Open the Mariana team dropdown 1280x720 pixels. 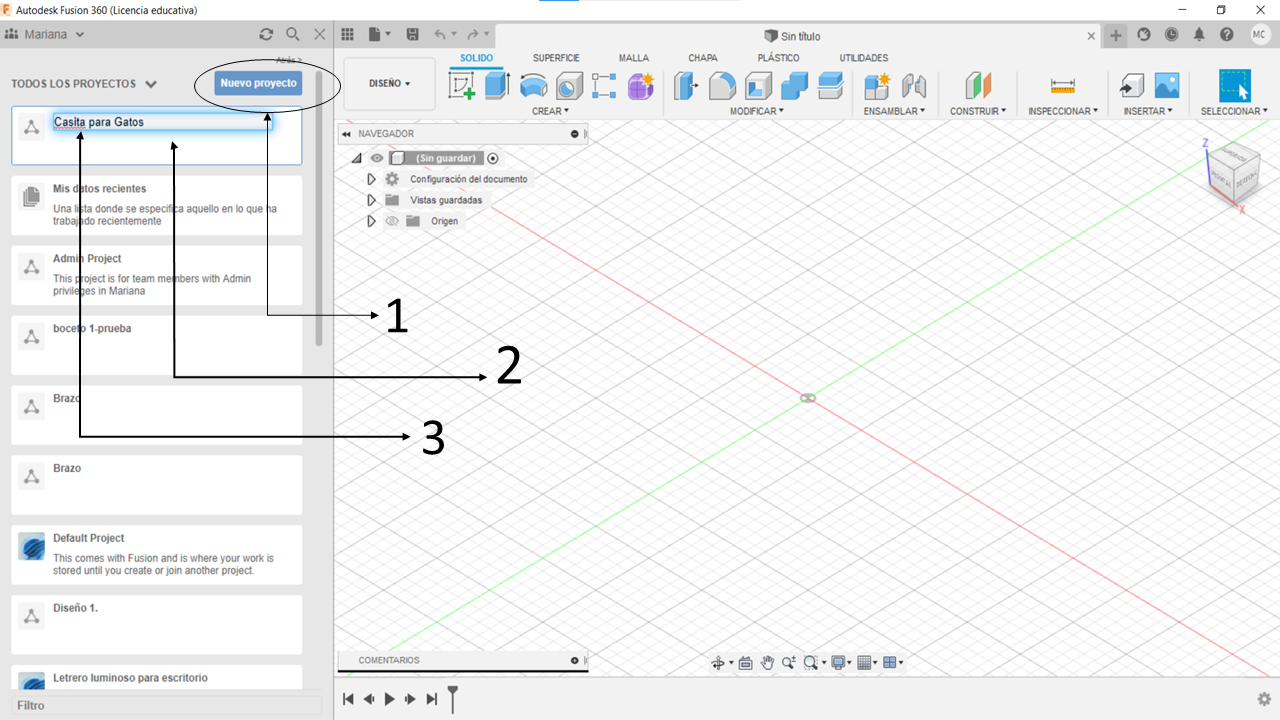pos(46,34)
